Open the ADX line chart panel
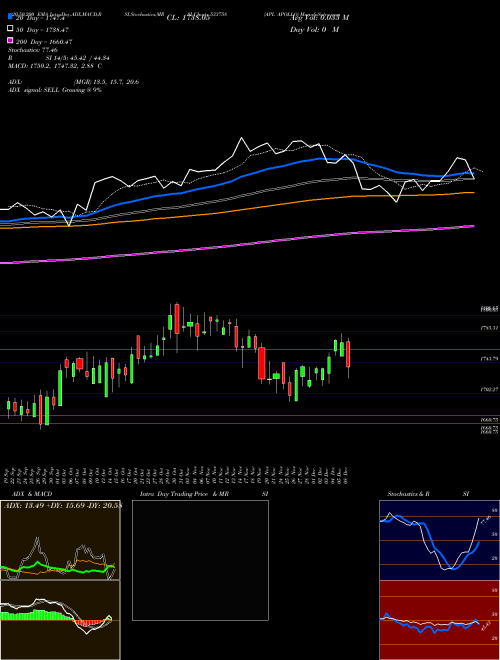 (60, 540)
